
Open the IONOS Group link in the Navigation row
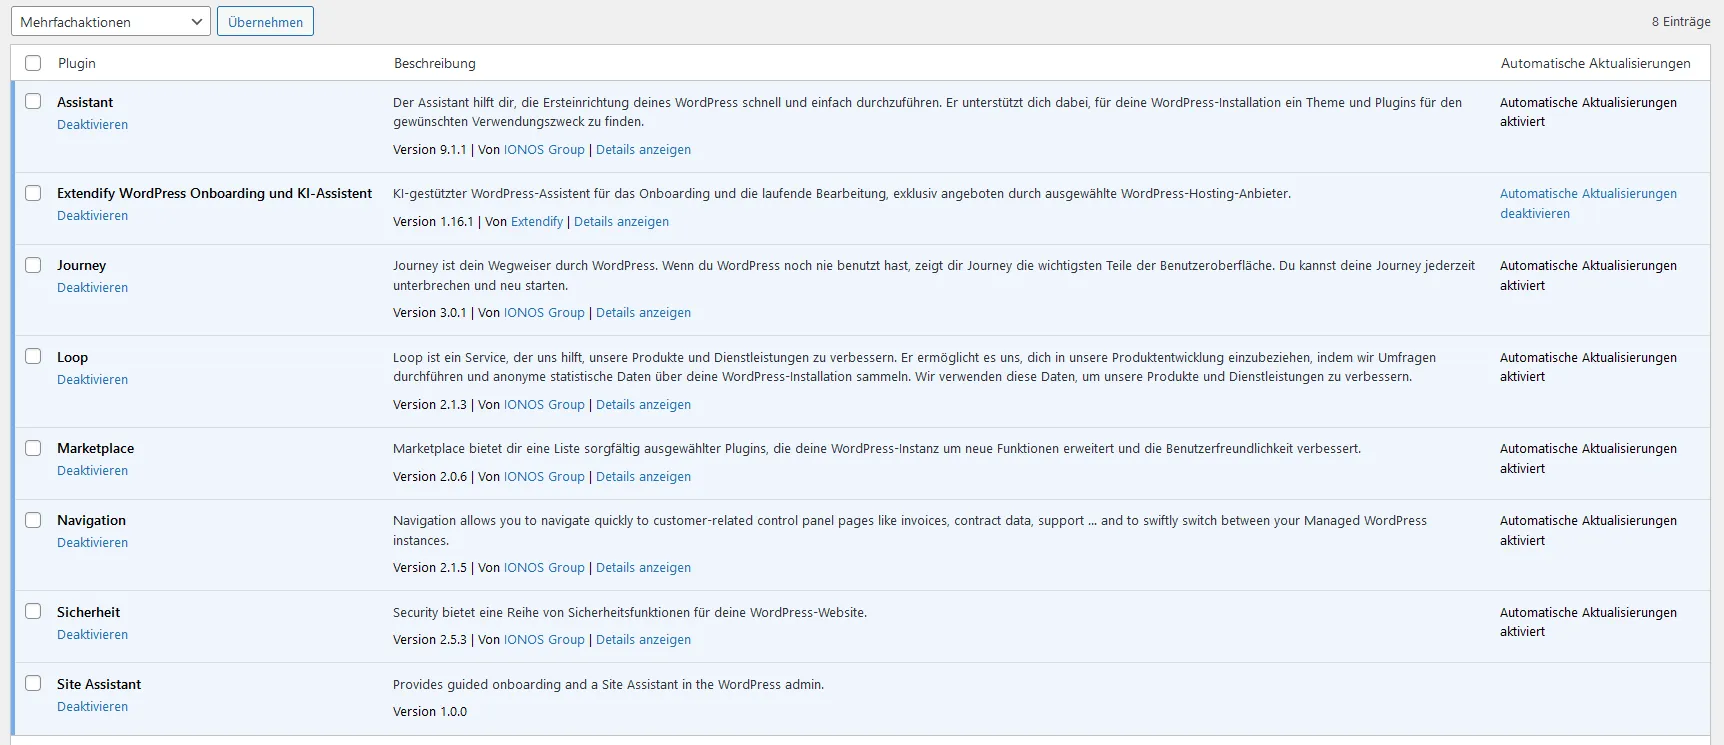[544, 568]
